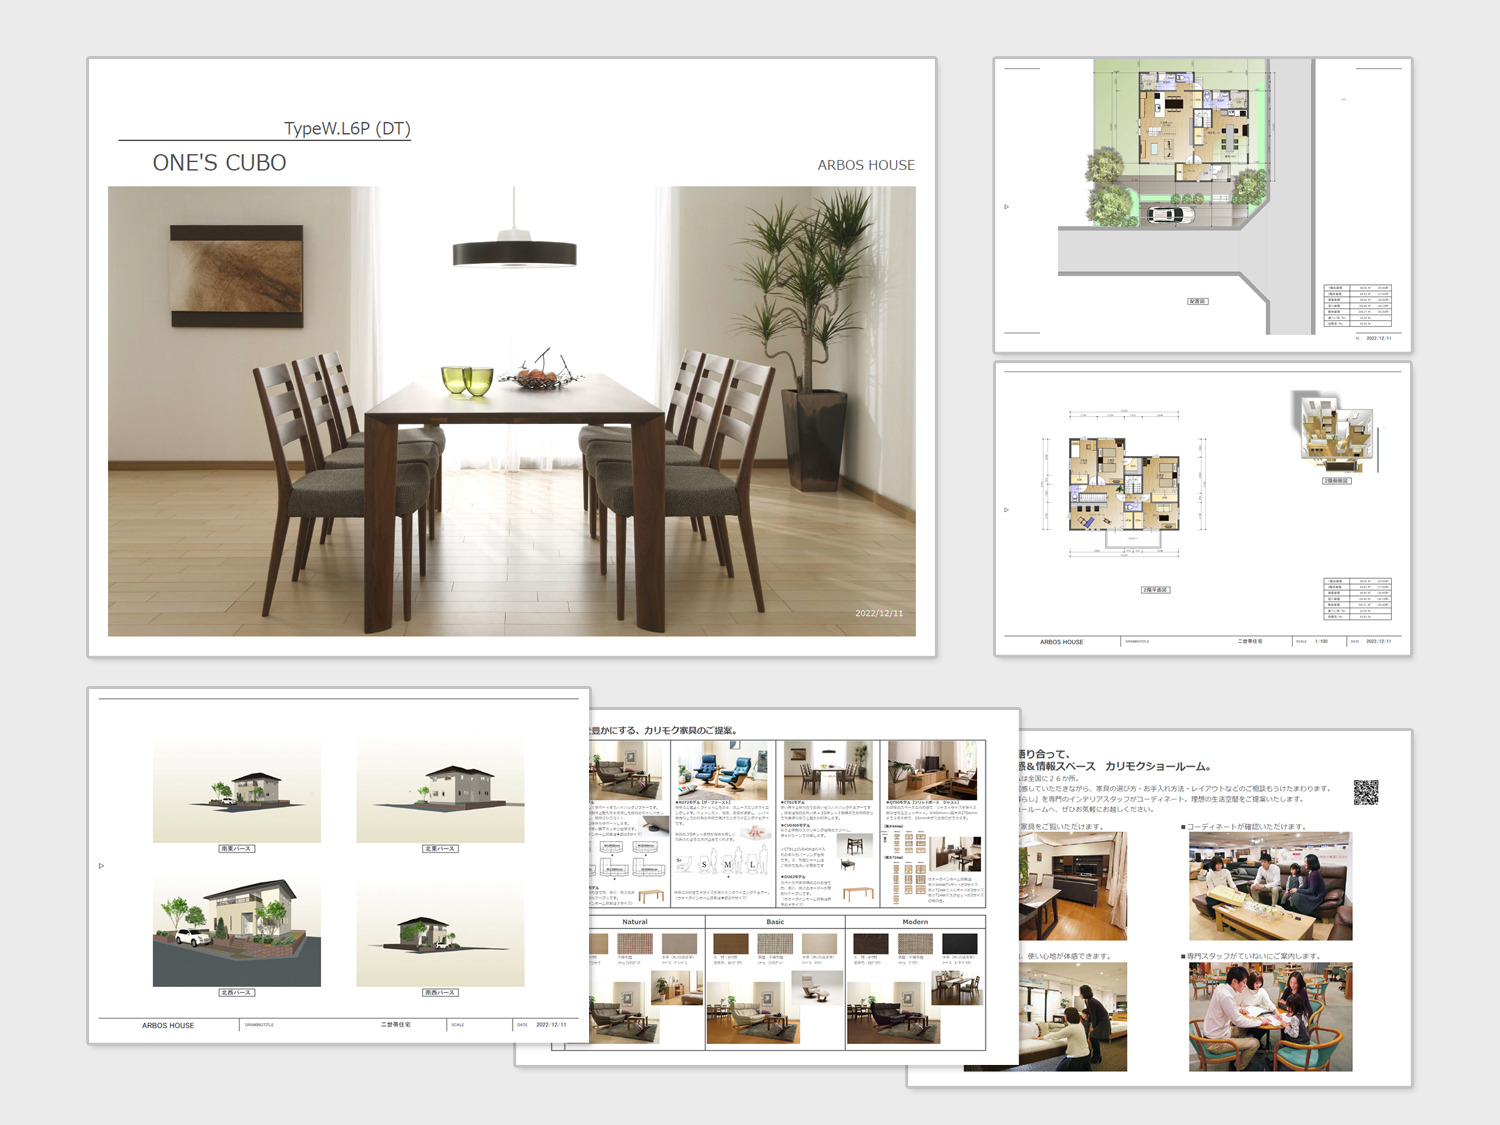Click the 北東パース caption label
Viewport: 1500px width, 1125px height.
pyautogui.click(x=440, y=849)
